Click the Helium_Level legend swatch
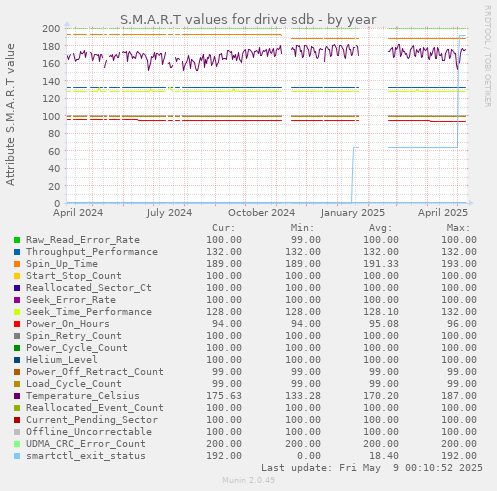 point(17,360)
